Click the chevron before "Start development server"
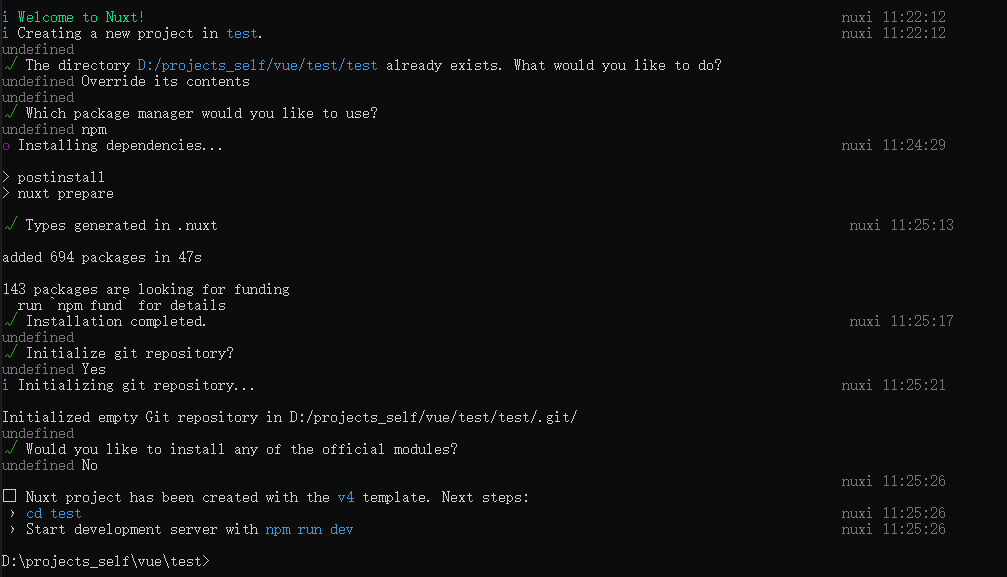The image size is (1007, 577). tap(12, 530)
